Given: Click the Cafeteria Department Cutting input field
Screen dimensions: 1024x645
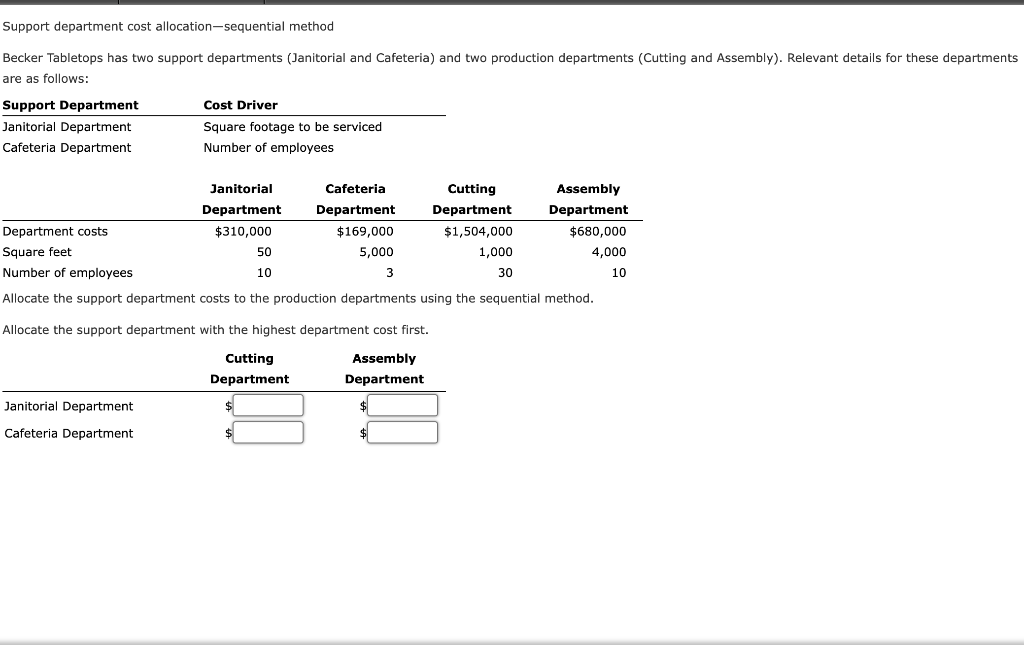Looking at the screenshot, I should point(266,432).
